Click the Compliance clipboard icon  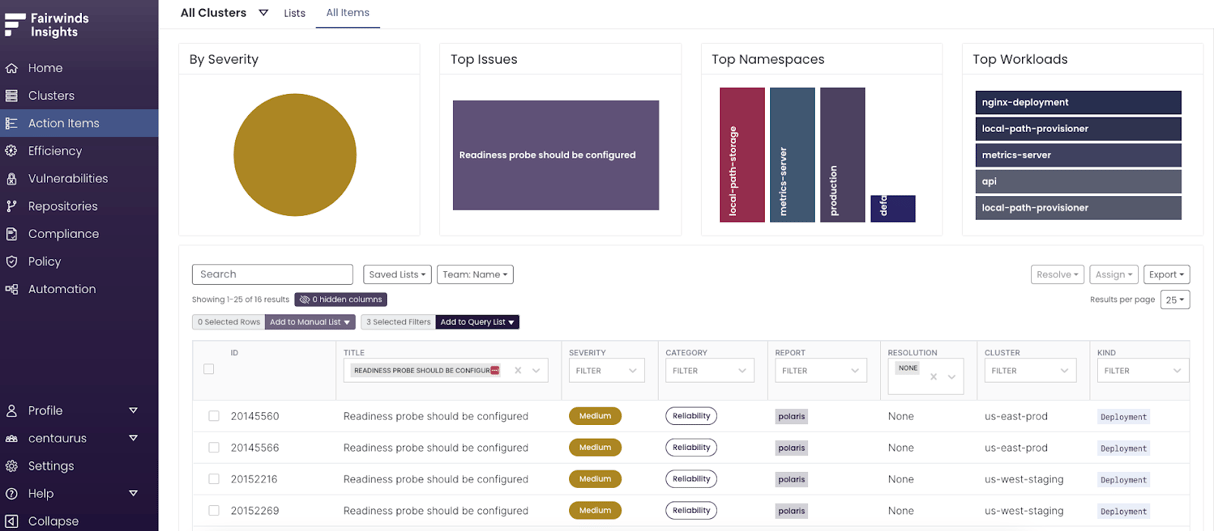coord(12,234)
